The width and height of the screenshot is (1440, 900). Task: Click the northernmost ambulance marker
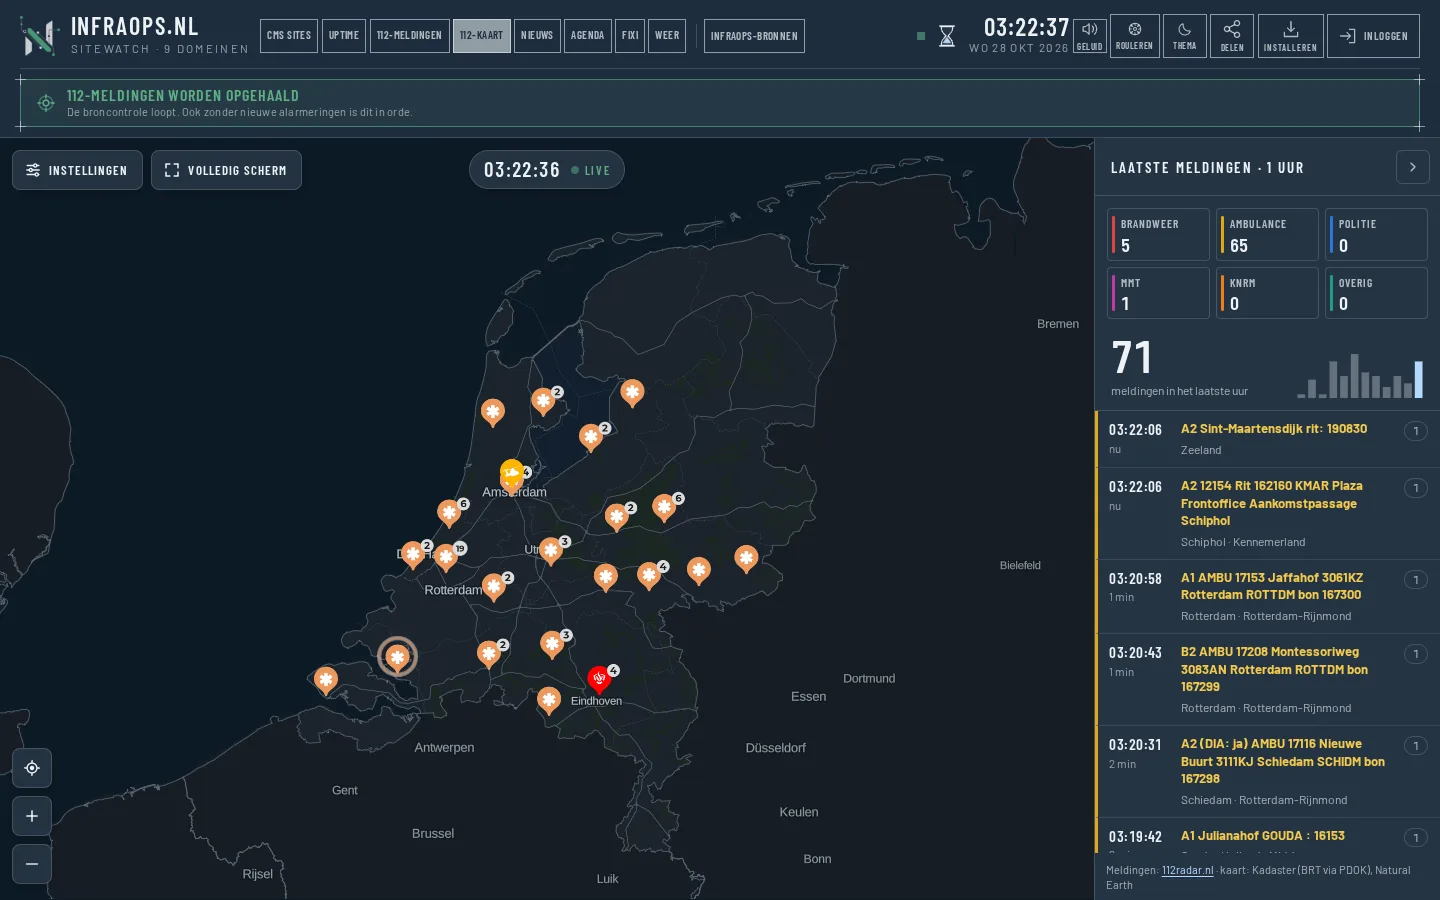point(632,393)
